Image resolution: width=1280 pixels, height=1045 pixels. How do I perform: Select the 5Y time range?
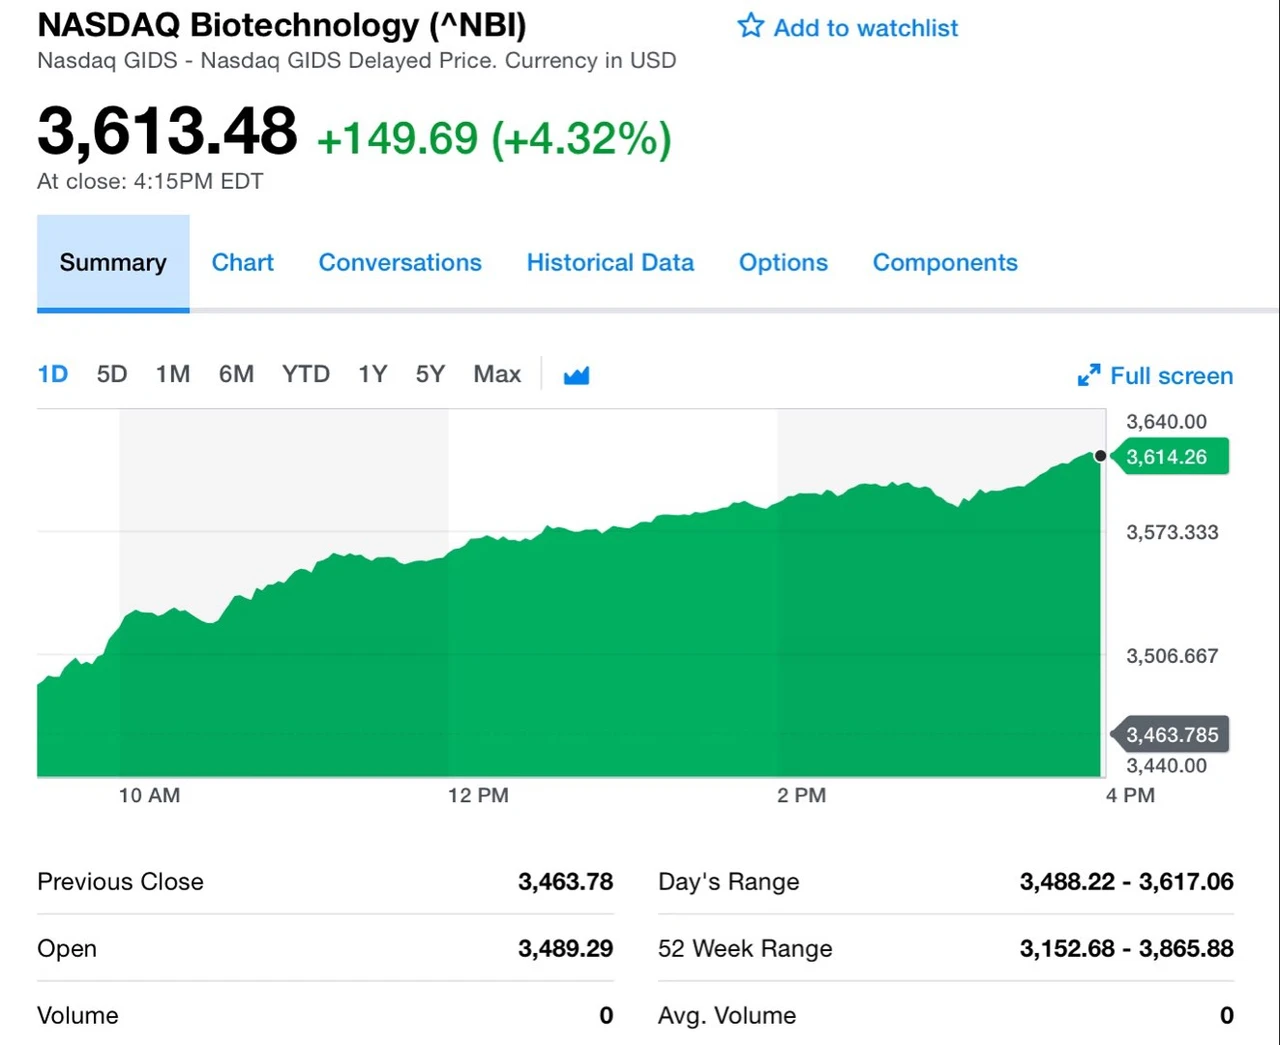[429, 373]
